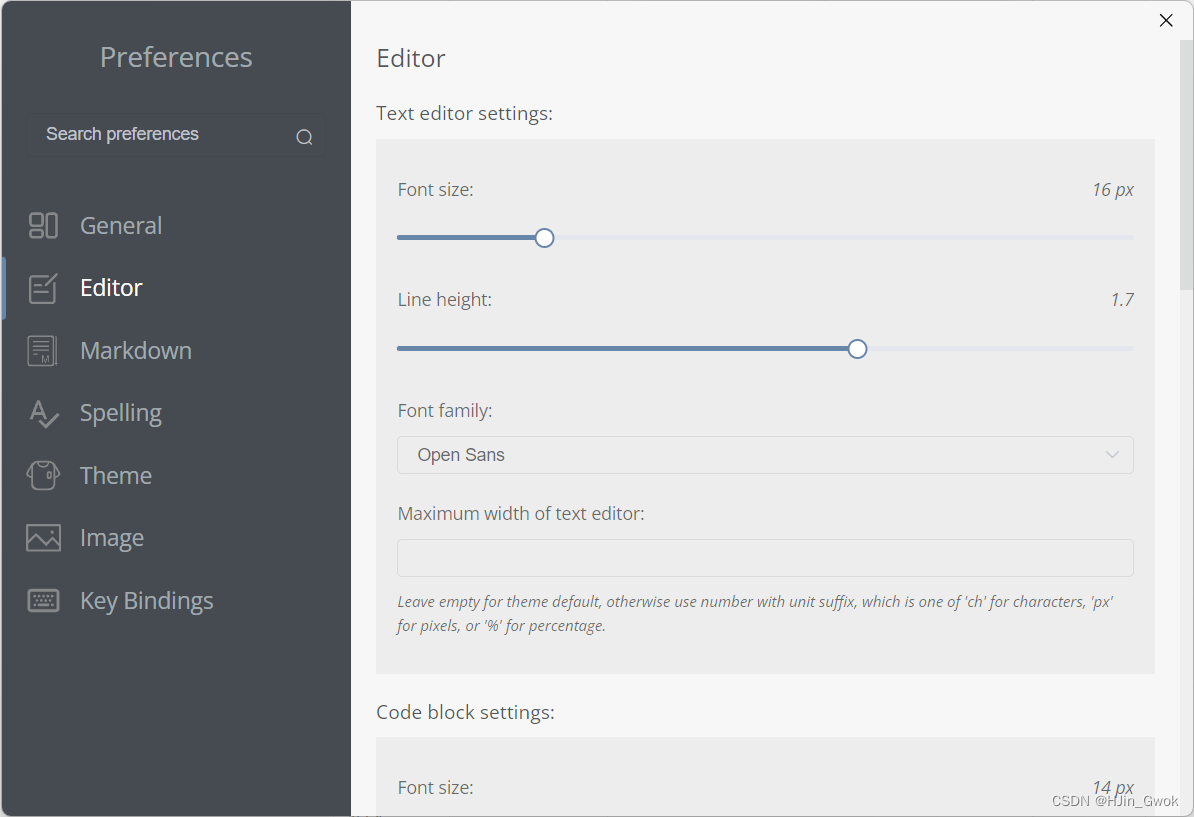1194x817 pixels.
Task: Click the Theme shirt icon
Action: [43, 476]
